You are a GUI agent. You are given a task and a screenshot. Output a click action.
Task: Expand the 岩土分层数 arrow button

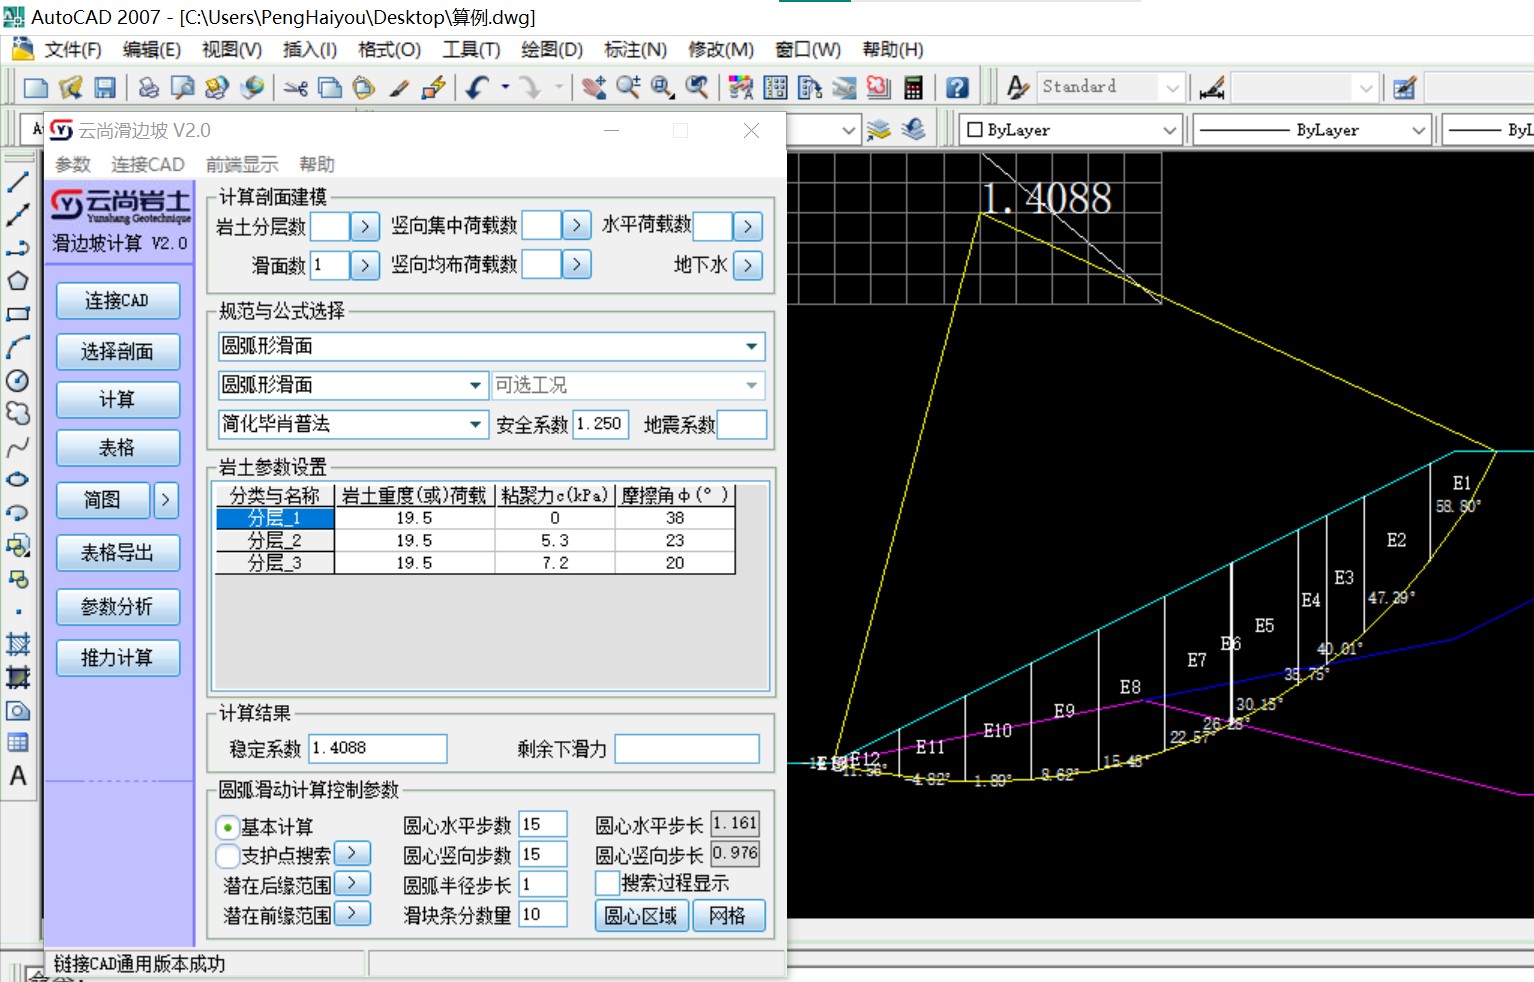coord(365,227)
